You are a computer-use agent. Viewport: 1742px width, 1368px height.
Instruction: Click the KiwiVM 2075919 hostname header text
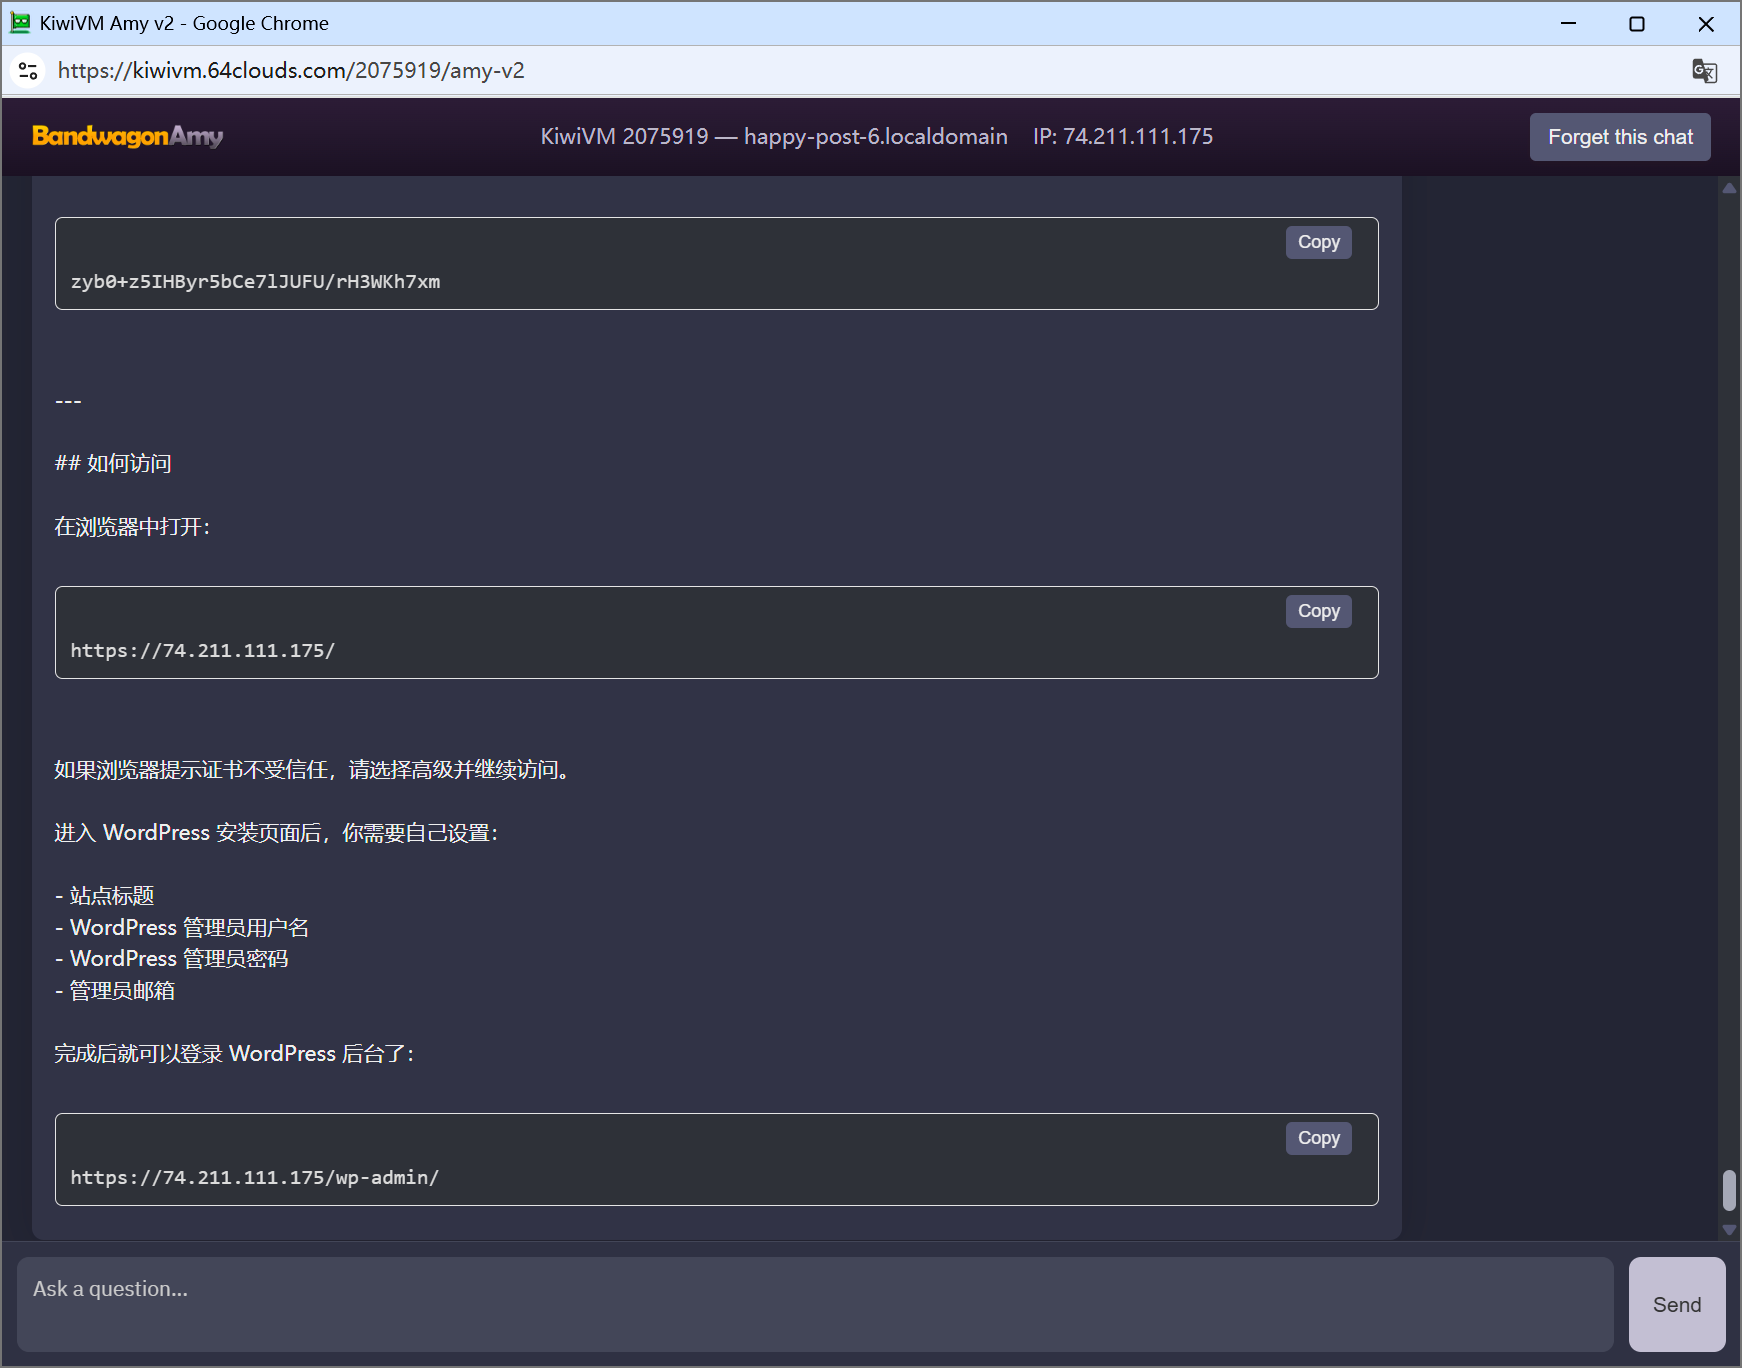tap(774, 136)
